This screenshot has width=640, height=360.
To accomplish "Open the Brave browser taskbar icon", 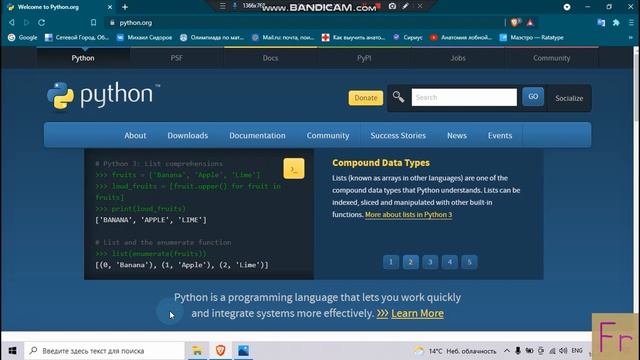I will point(220,351).
